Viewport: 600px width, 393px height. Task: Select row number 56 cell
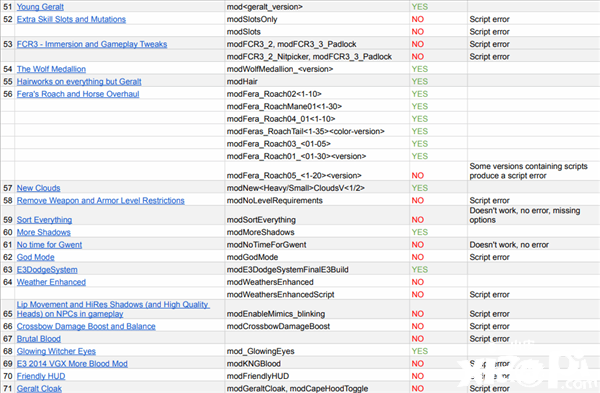(x=8, y=94)
